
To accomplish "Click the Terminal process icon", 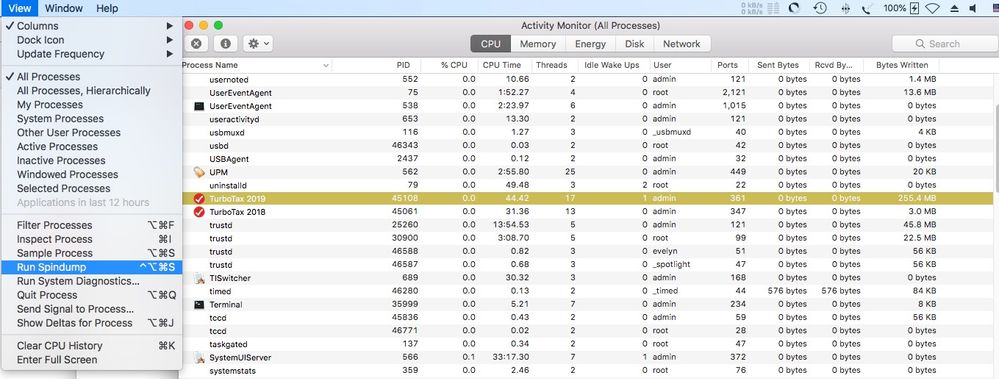I will [199, 304].
